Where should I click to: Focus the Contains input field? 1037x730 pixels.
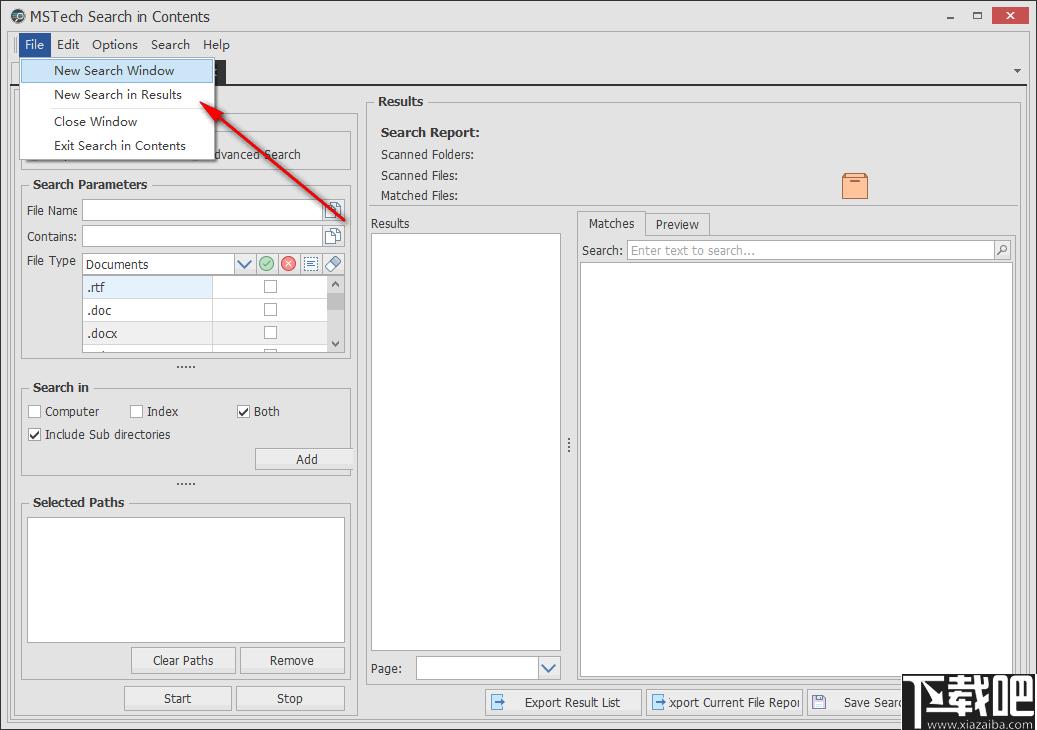tap(202, 236)
